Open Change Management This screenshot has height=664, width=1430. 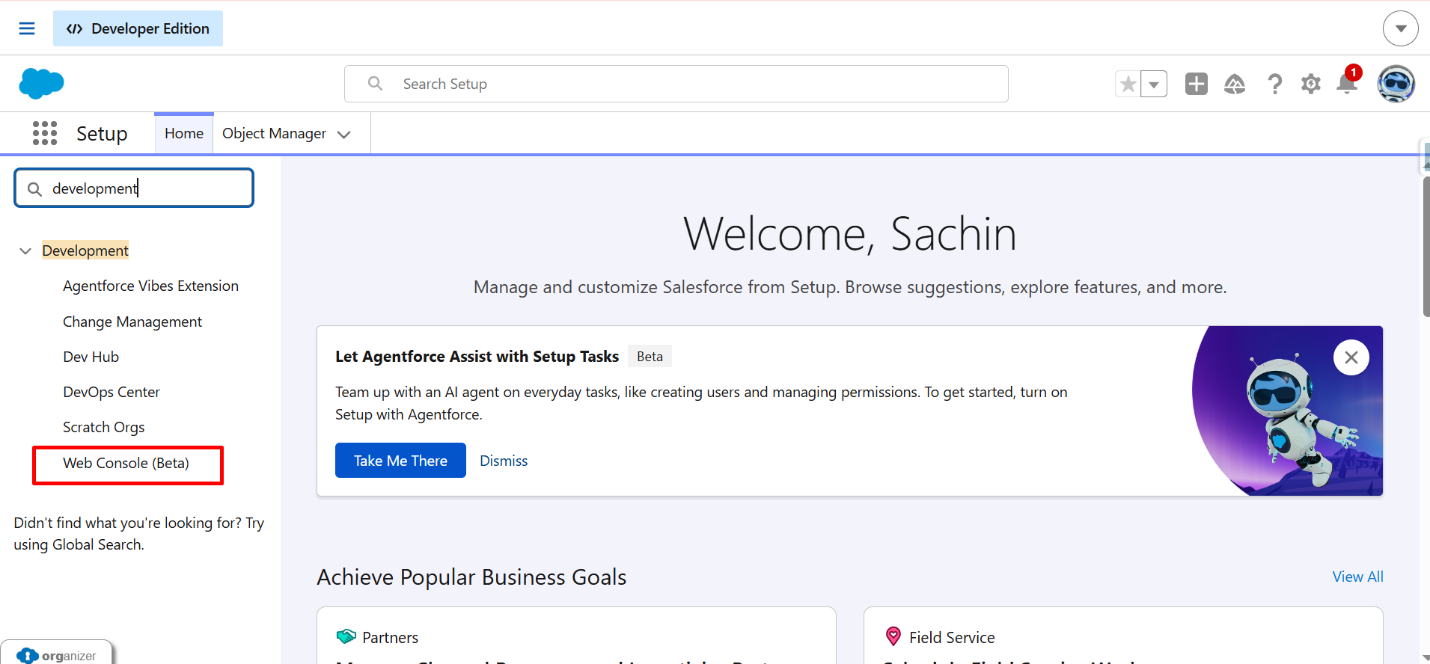coord(132,322)
